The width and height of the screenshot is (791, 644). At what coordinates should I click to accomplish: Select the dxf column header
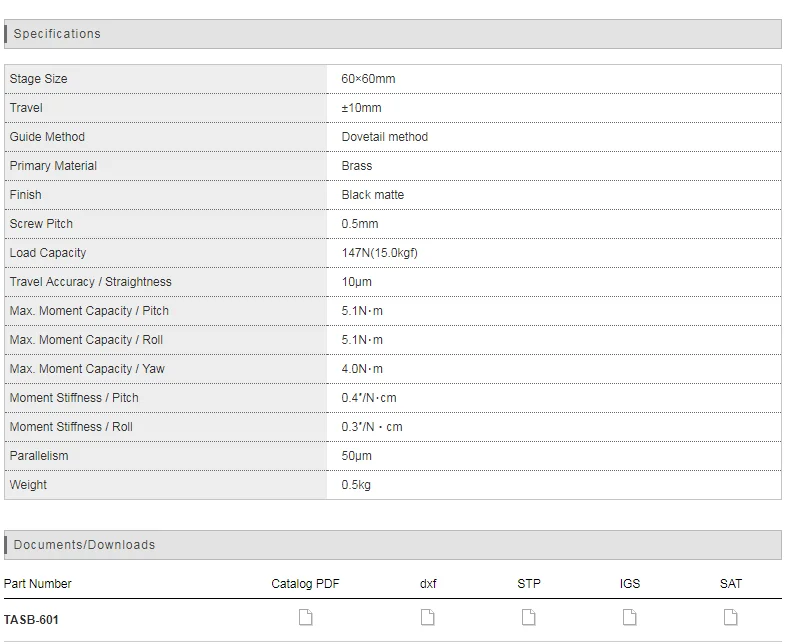[x=428, y=584]
